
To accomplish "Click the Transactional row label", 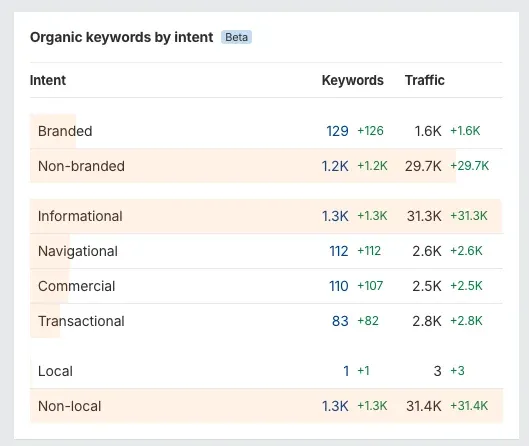I will click(x=81, y=321).
